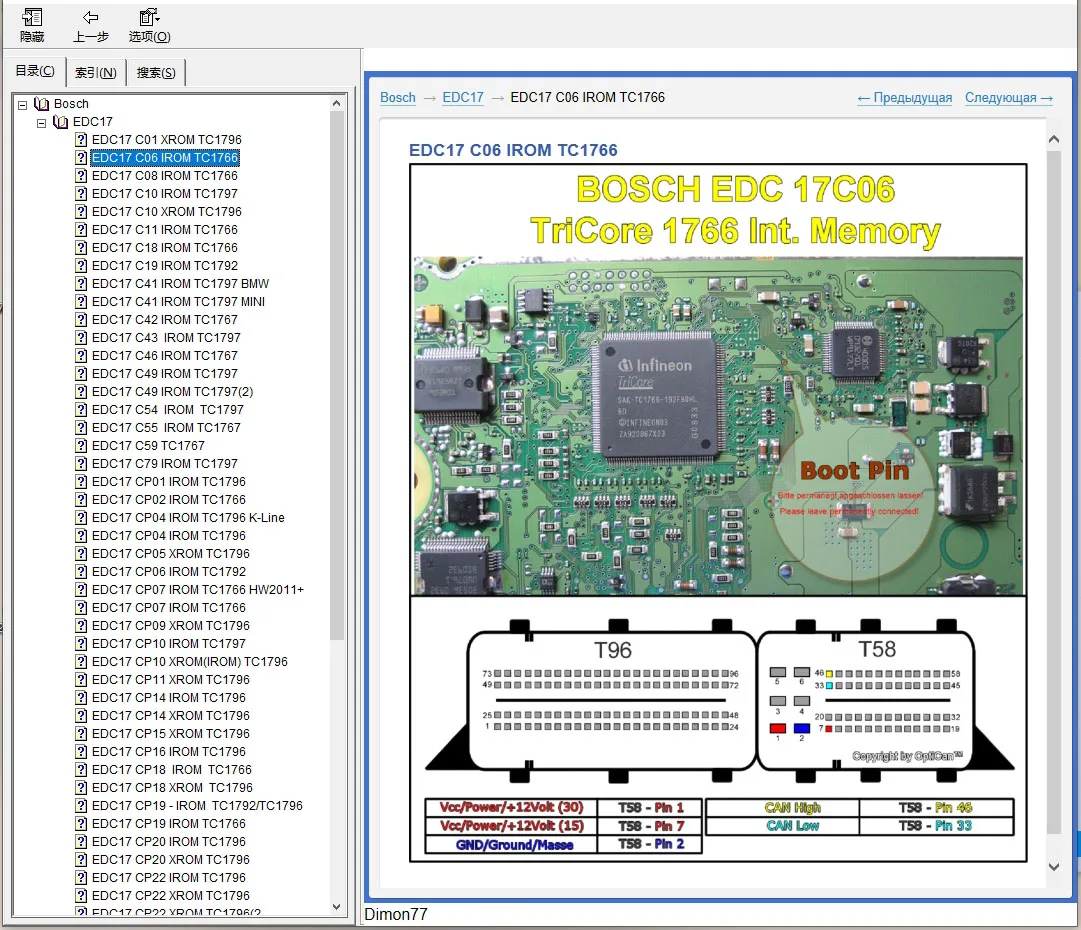
Task: Click topic icon for EDC17 CP09 XROM TC1796
Action: 81,625
